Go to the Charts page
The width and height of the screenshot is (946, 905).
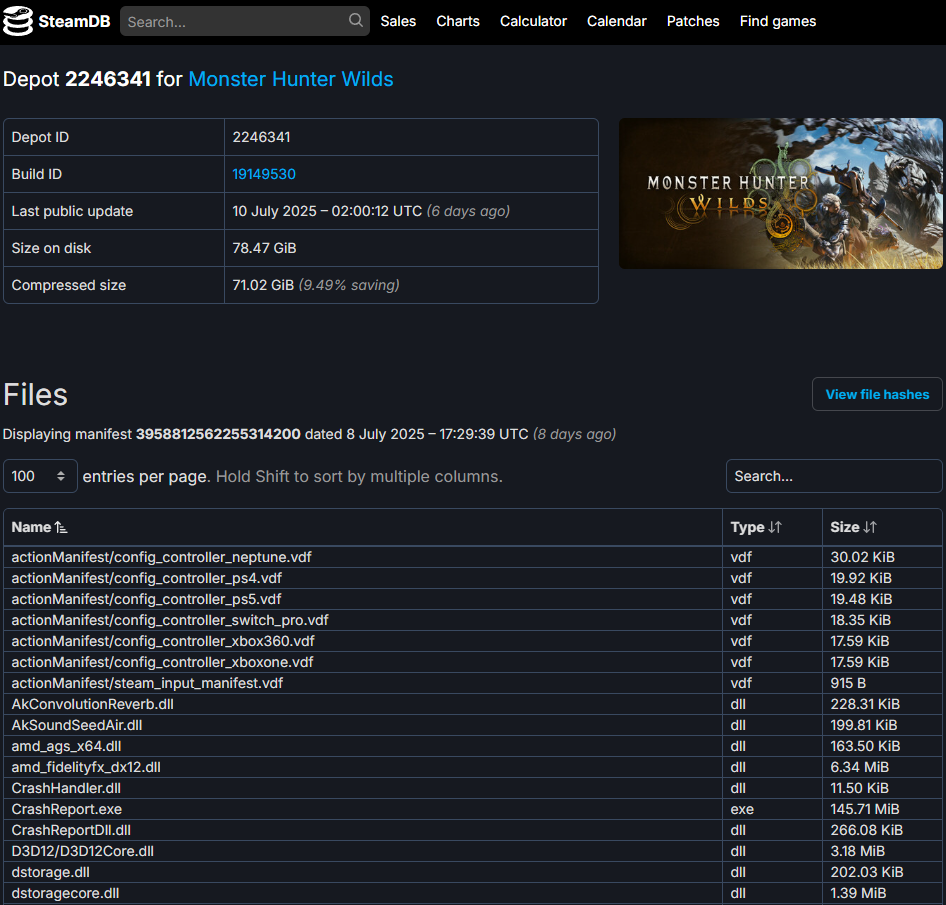point(458,21)
